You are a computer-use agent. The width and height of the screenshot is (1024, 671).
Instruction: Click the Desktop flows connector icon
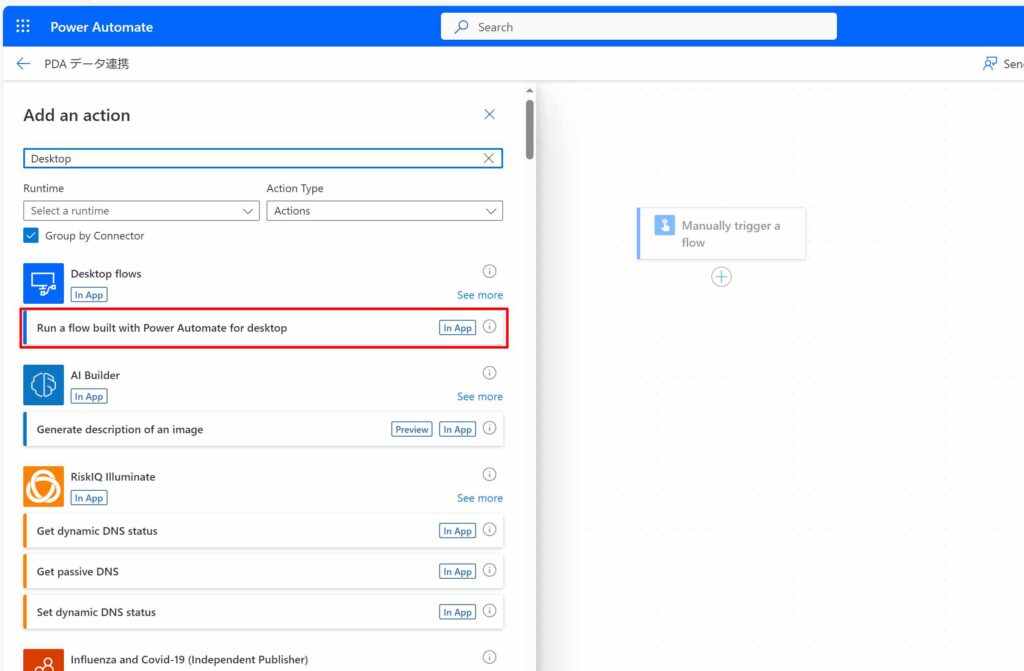coord(43,284)
